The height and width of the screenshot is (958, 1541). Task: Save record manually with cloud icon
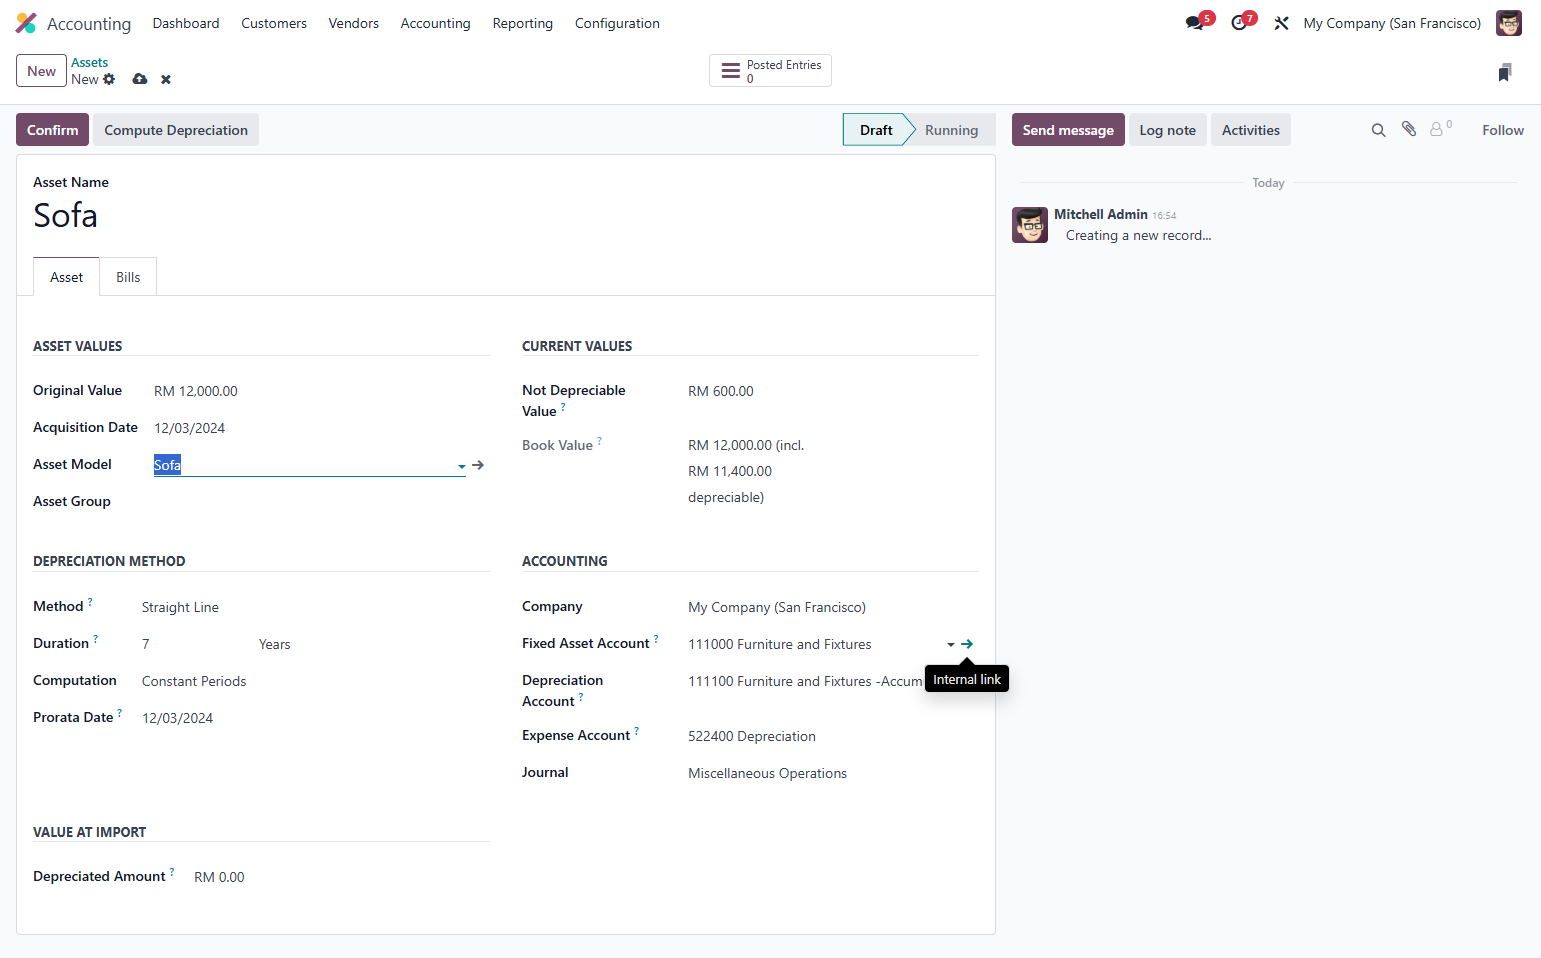coord(140,79)
